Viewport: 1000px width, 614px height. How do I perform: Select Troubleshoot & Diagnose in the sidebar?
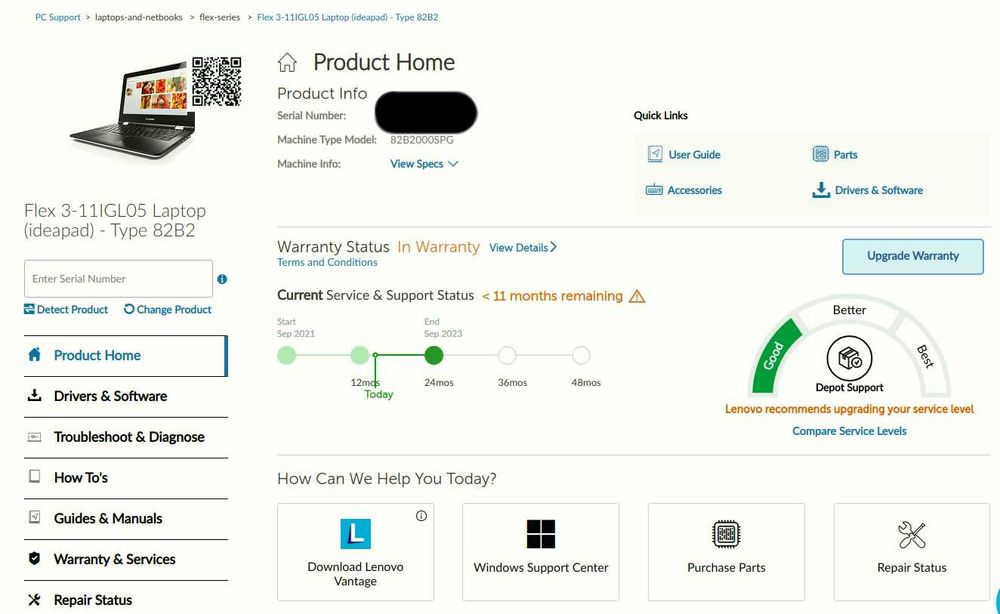(128, 437)
